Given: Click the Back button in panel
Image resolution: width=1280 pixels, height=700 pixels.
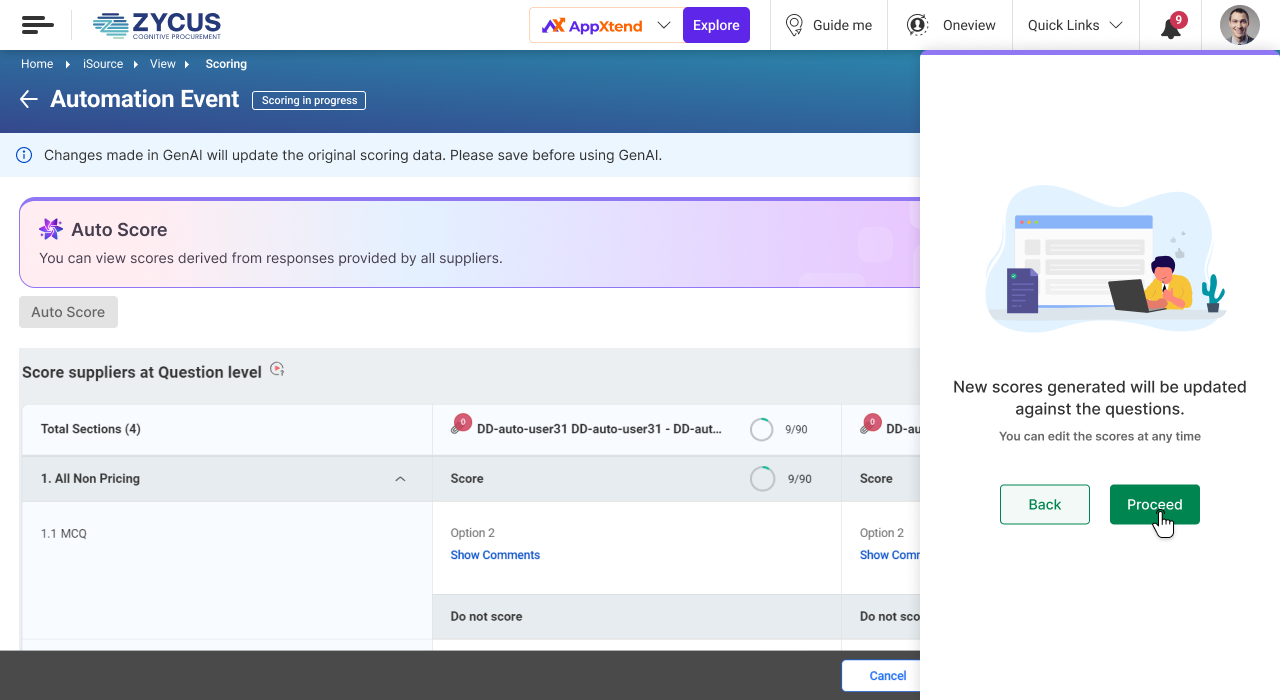Looking at the screenshot, I should (1044, 504).
